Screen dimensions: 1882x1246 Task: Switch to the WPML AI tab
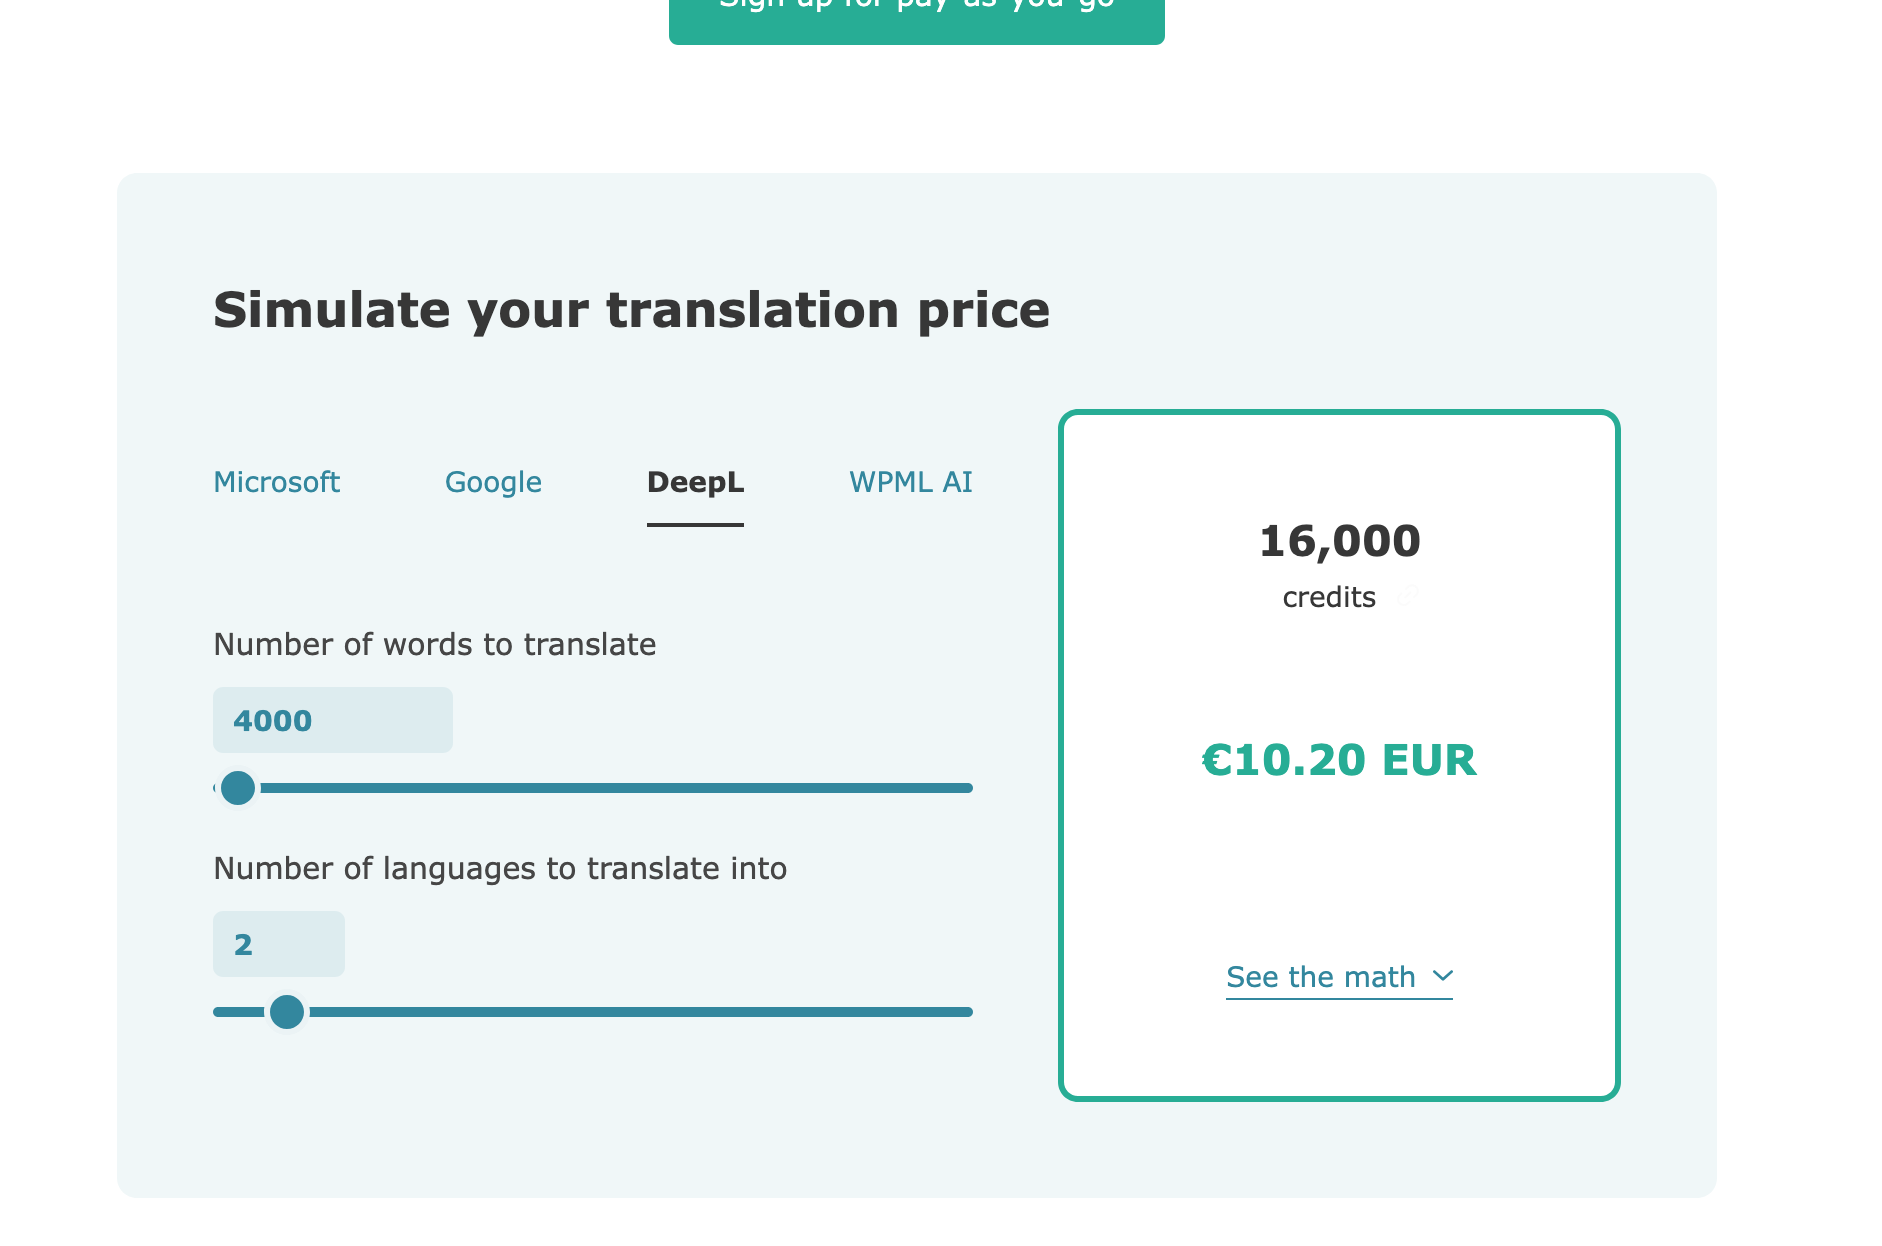910,482
